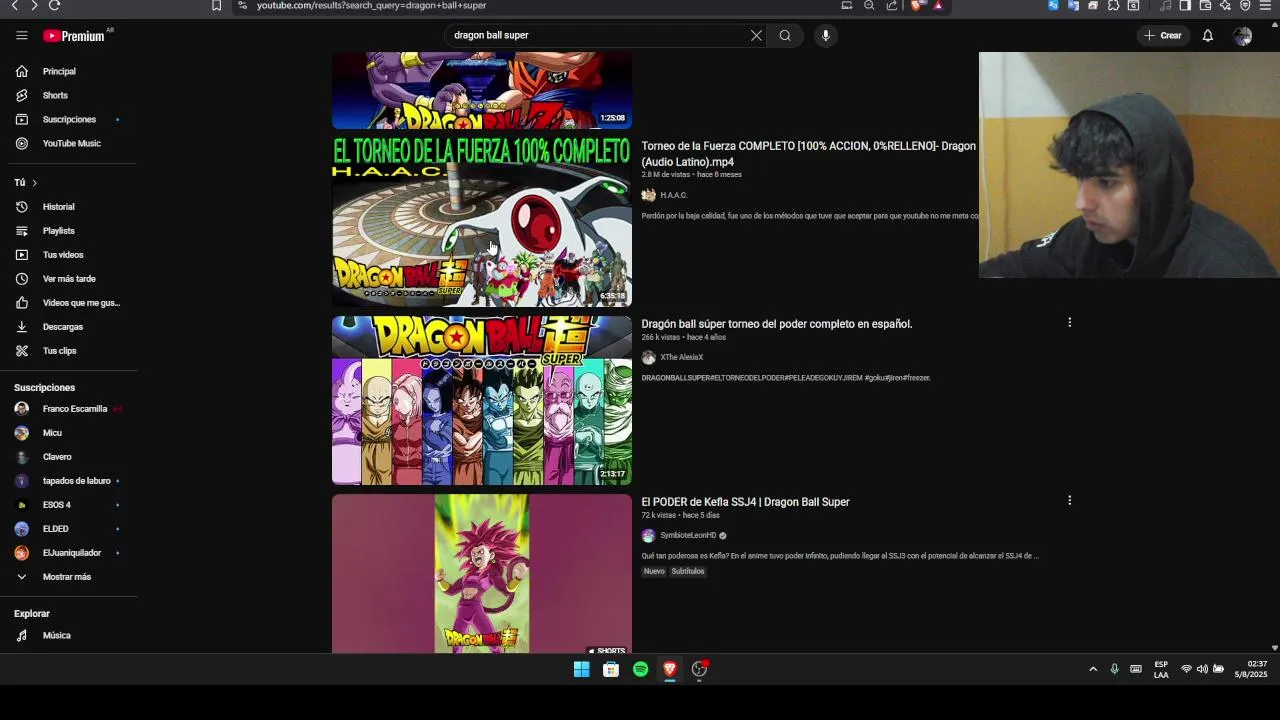Show hidden system tray icons

pos(1093,669)
